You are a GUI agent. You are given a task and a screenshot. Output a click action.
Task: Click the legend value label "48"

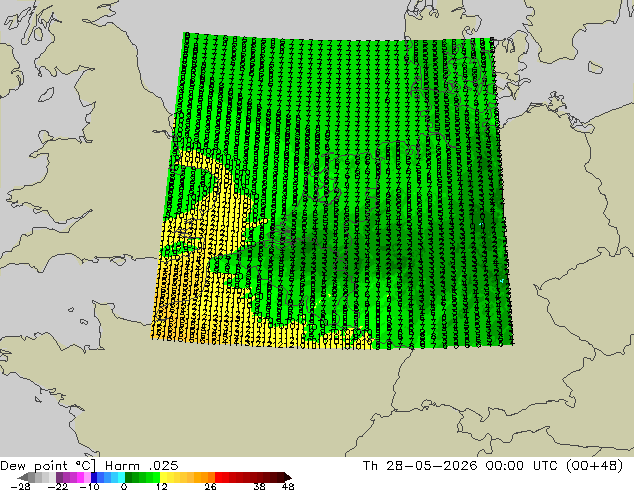click(288, 486)
